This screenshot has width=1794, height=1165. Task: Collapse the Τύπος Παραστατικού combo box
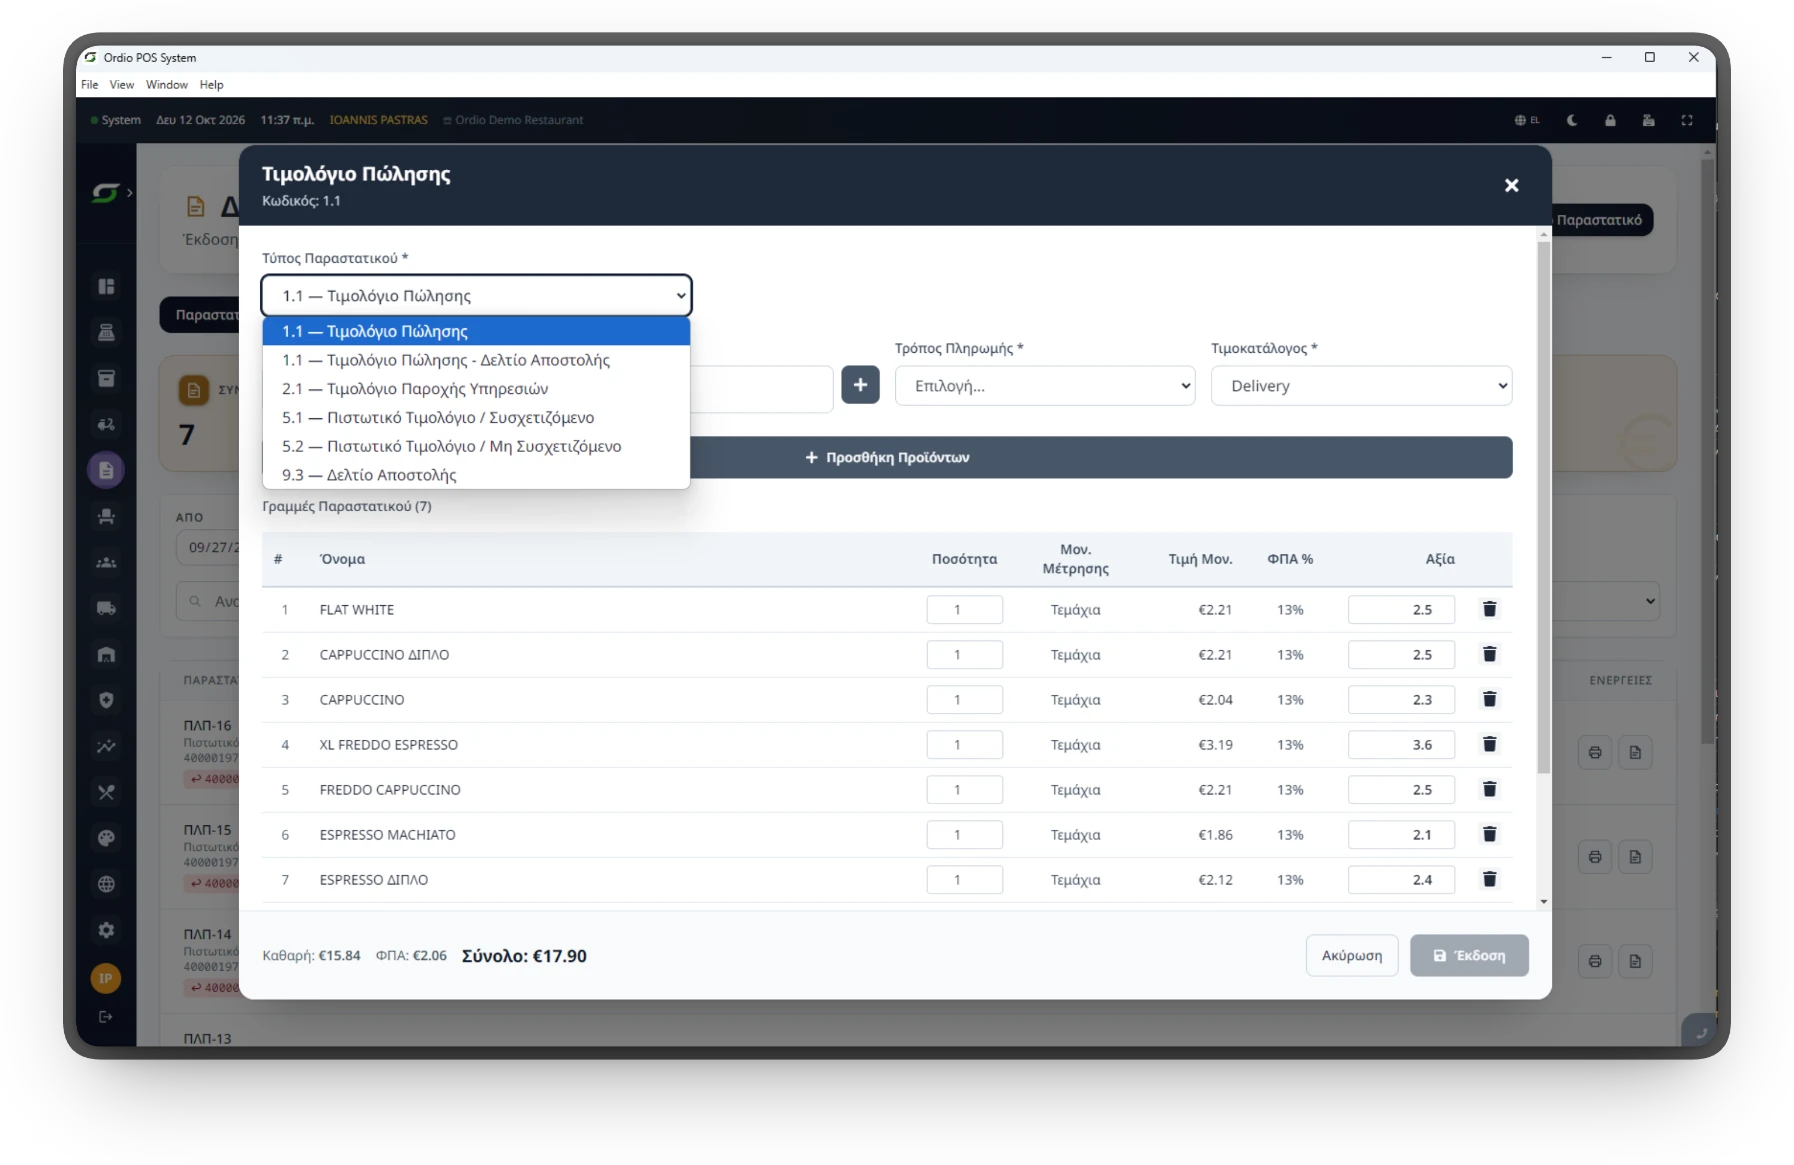pyautogui.click(x=476, y=296)
